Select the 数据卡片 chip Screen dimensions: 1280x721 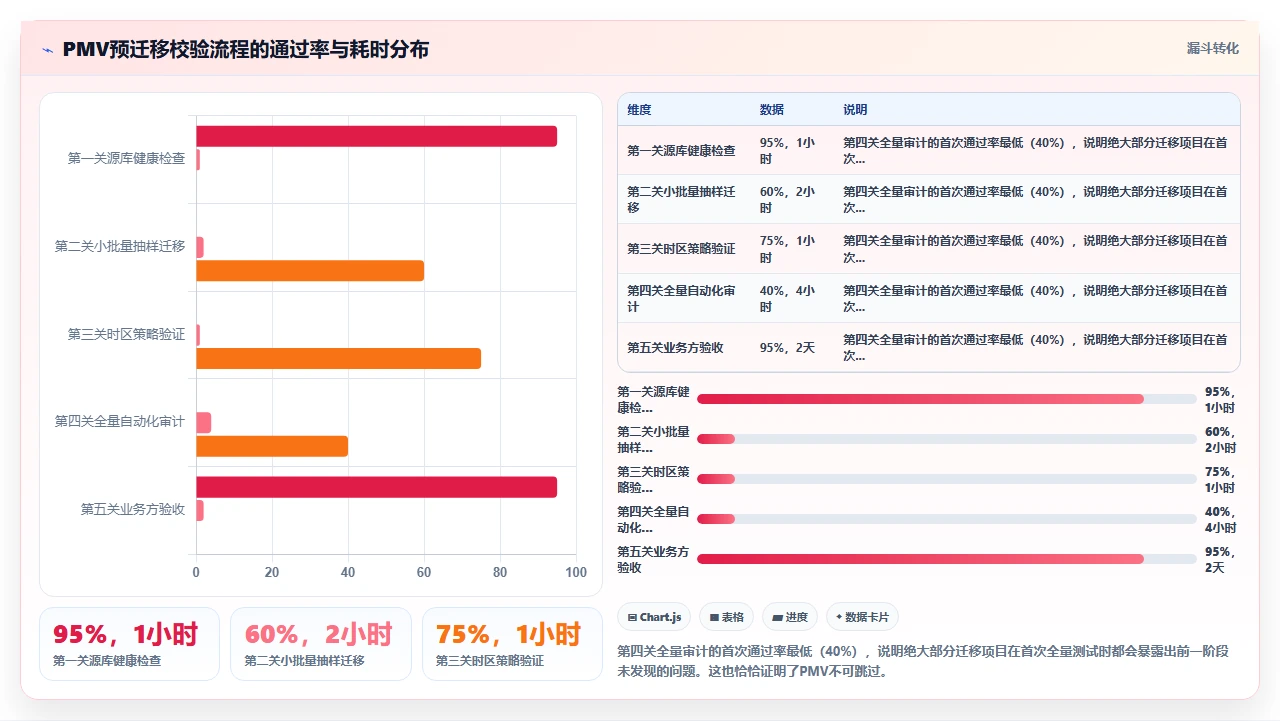tap(862, 617)
